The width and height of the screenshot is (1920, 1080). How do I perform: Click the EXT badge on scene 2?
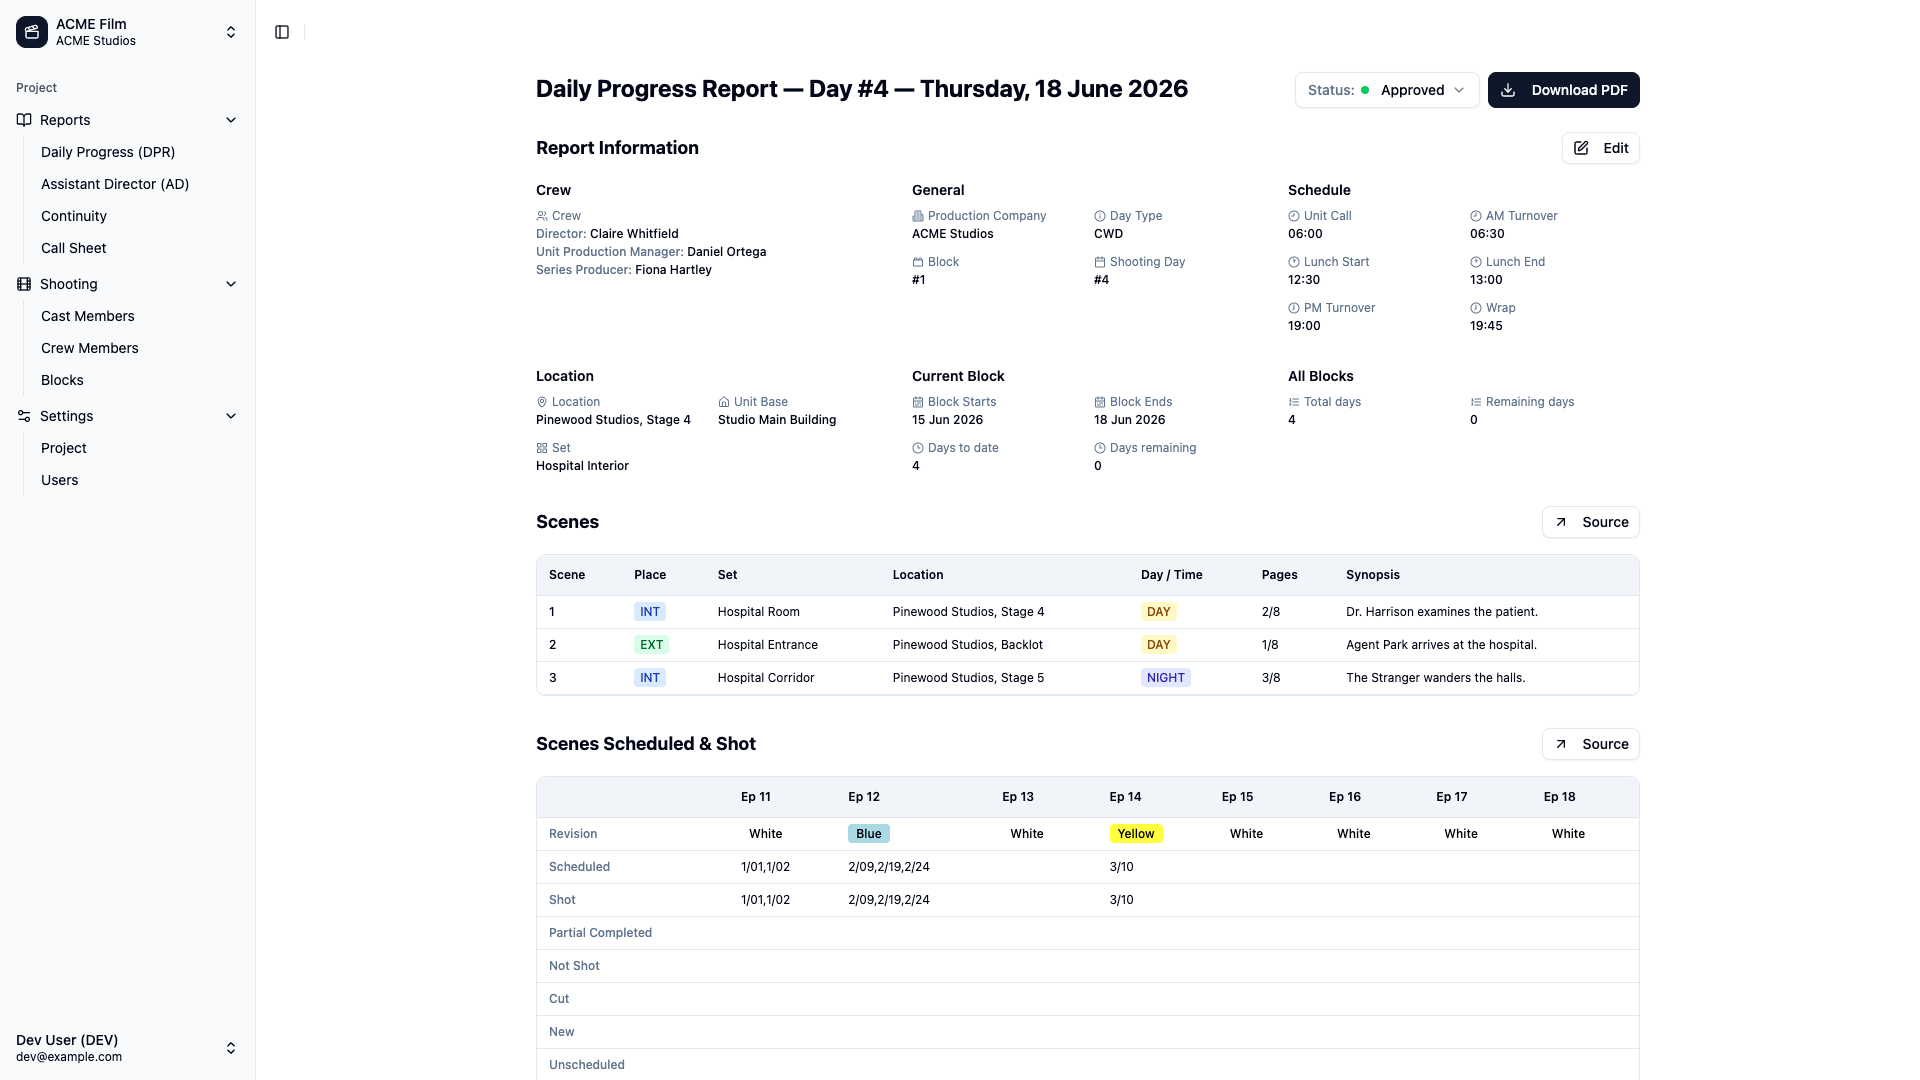click(x=651, y=645)
